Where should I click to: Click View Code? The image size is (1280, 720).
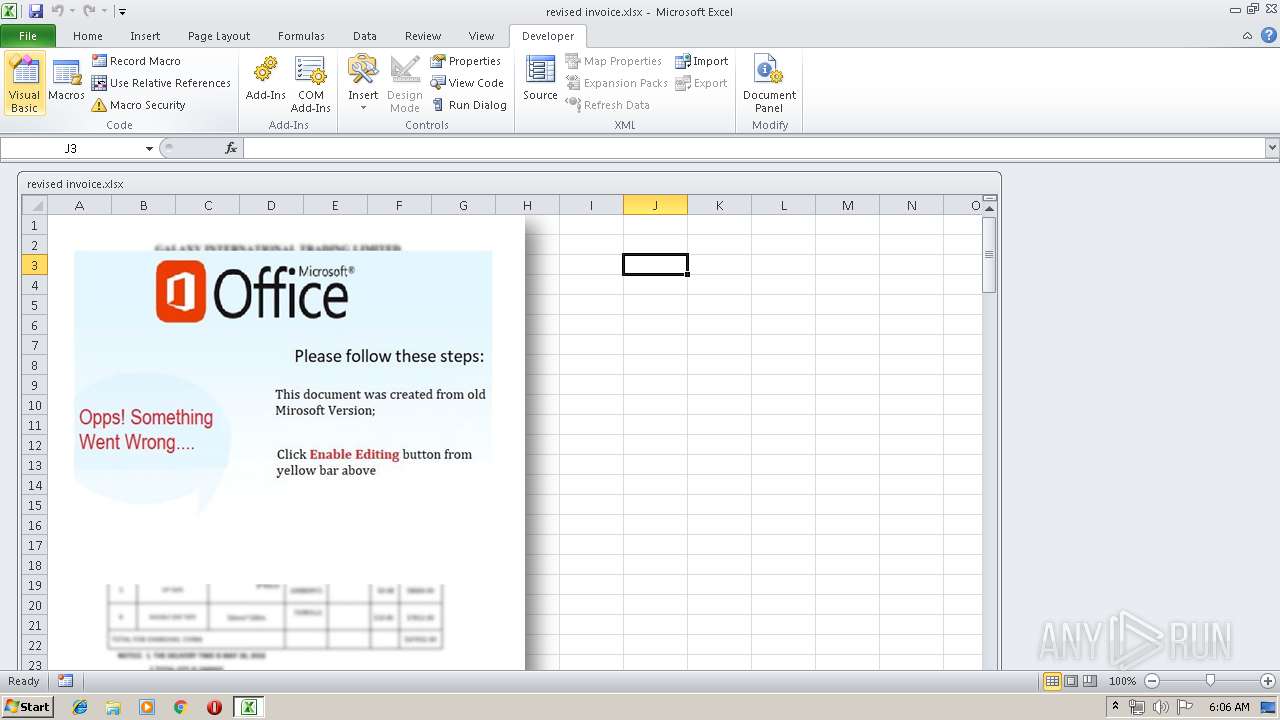pos(467,83)
